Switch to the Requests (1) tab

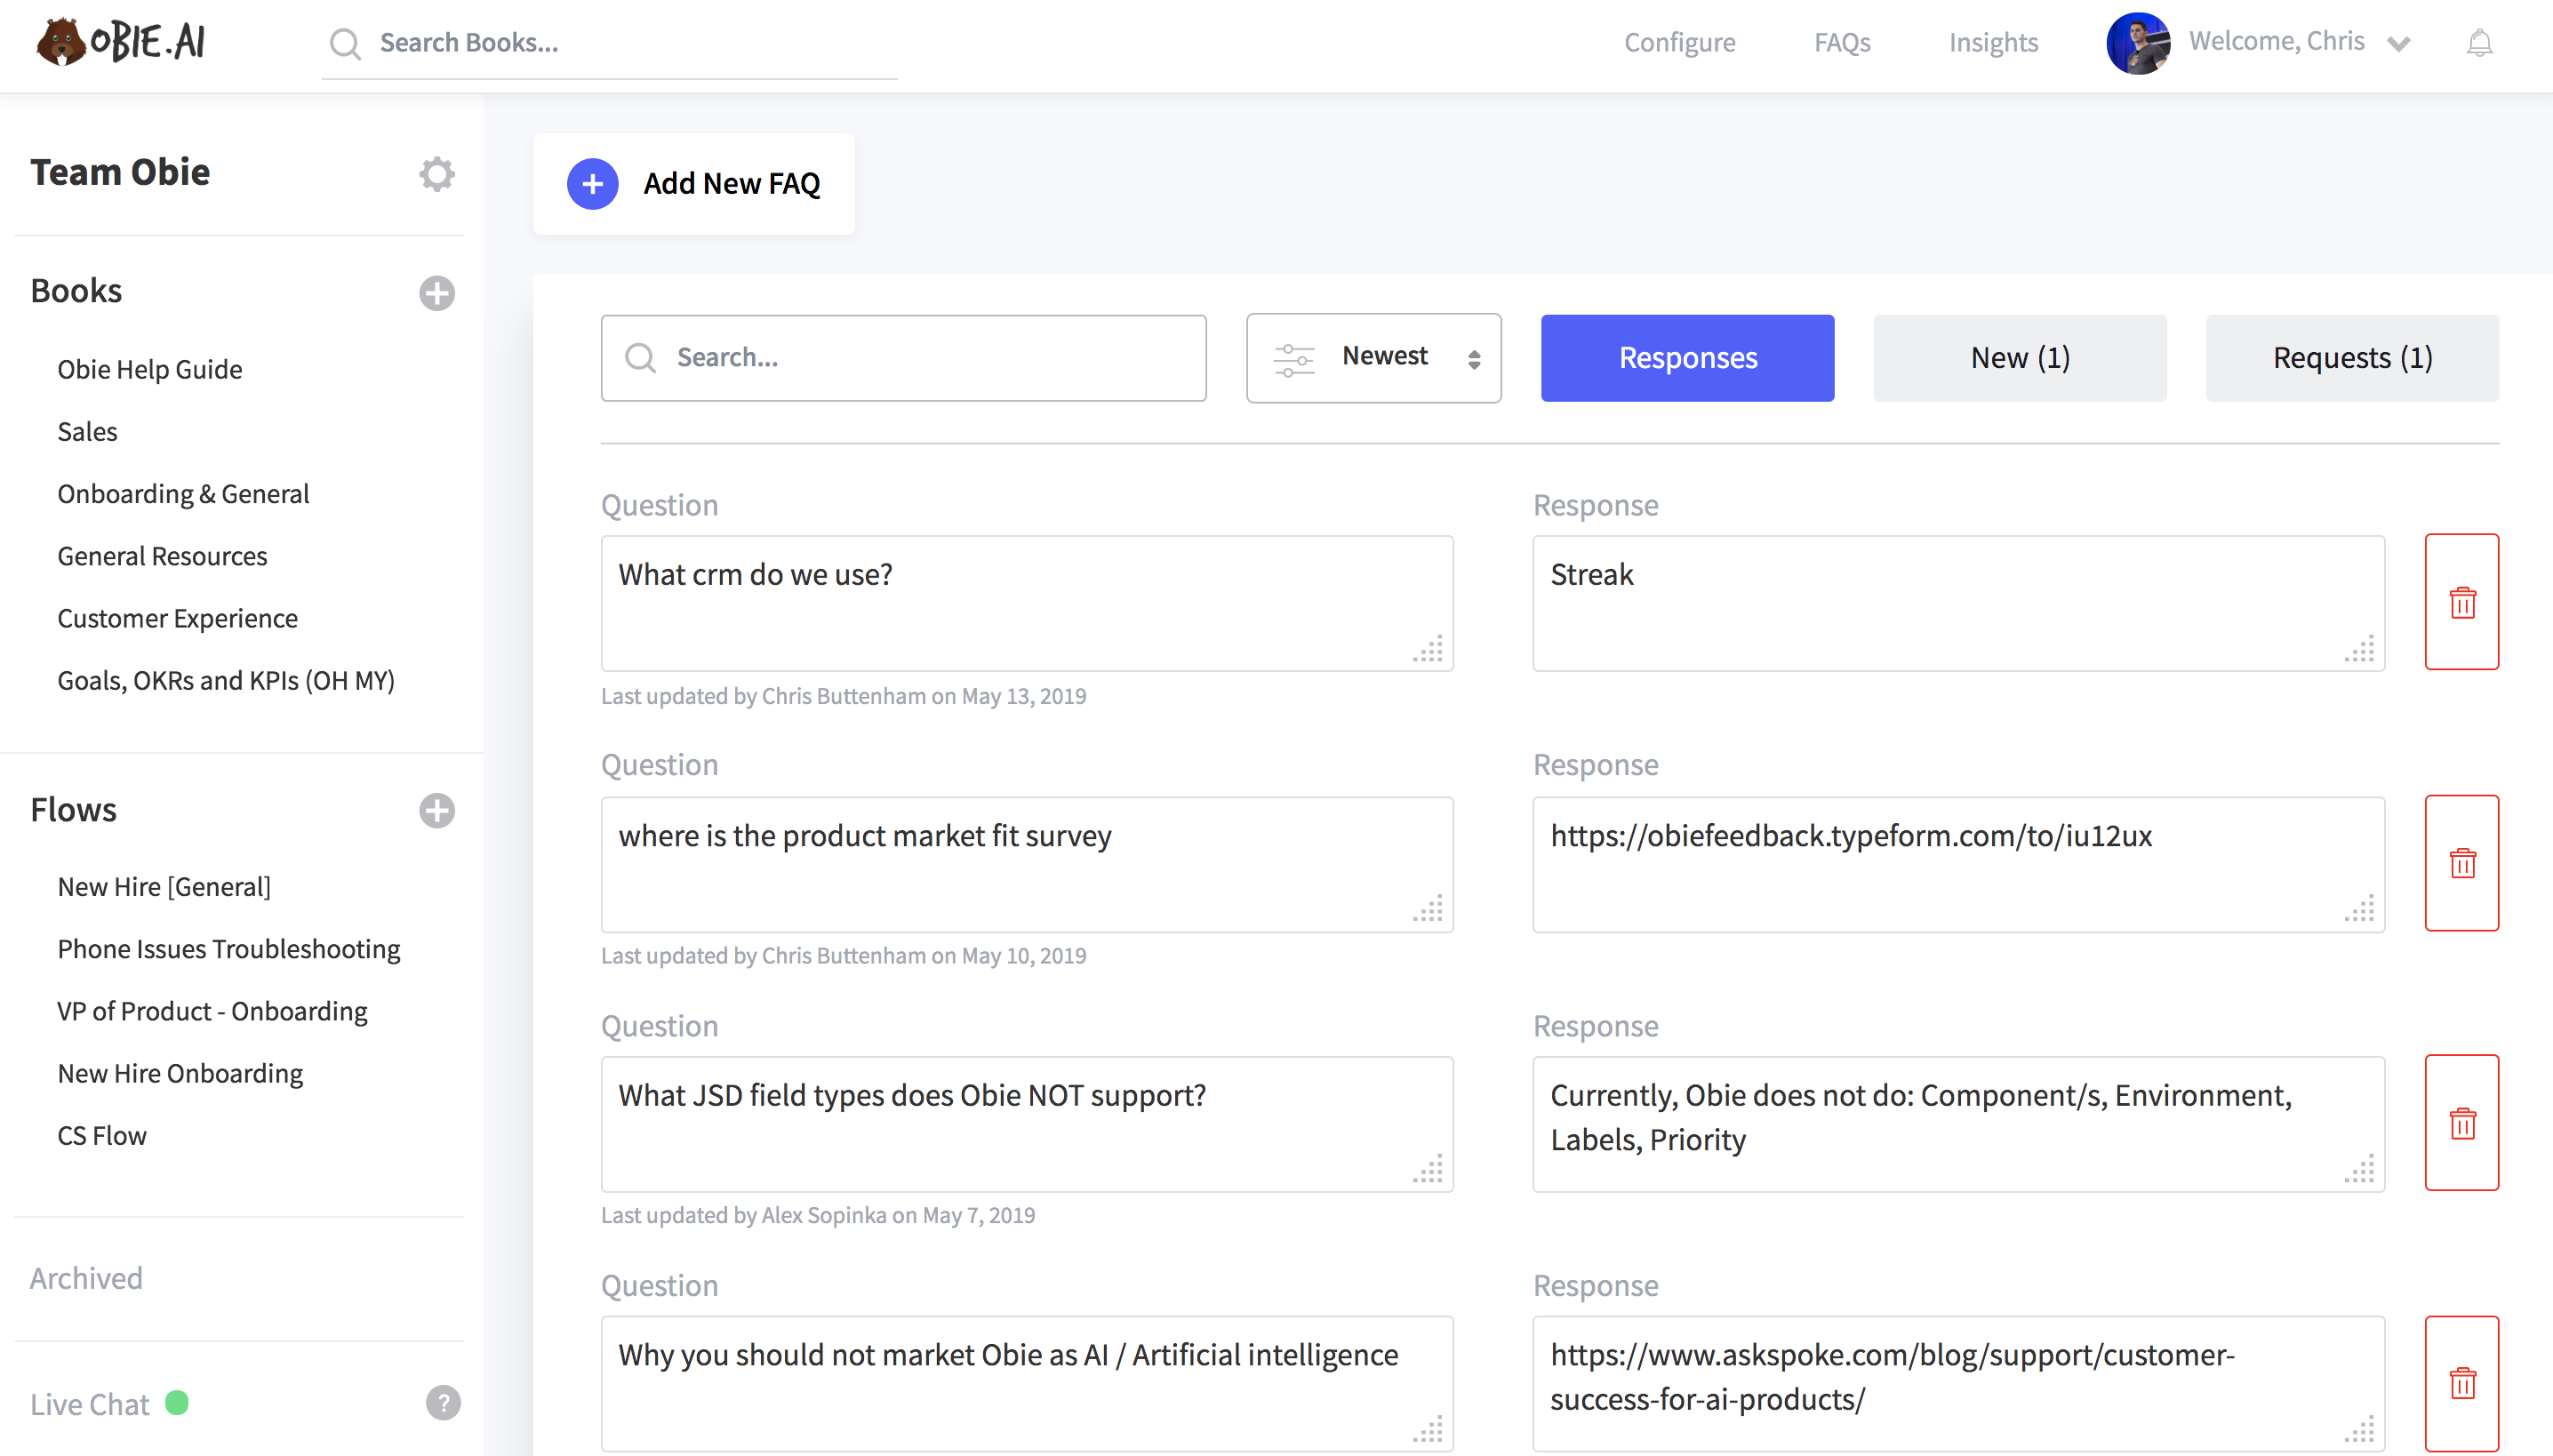click(2352, 358)
